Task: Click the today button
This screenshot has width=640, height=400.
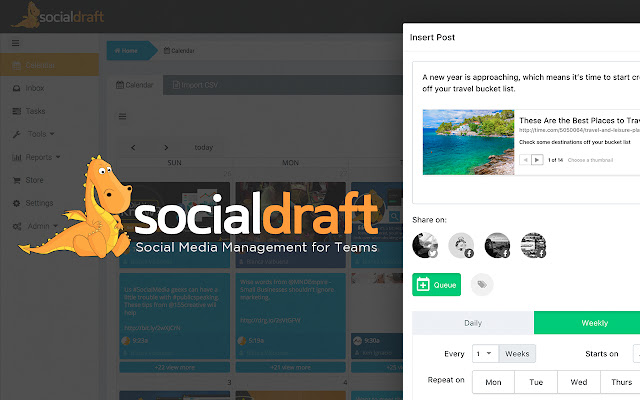Action: pyautogui.click(x=204, y=147)
